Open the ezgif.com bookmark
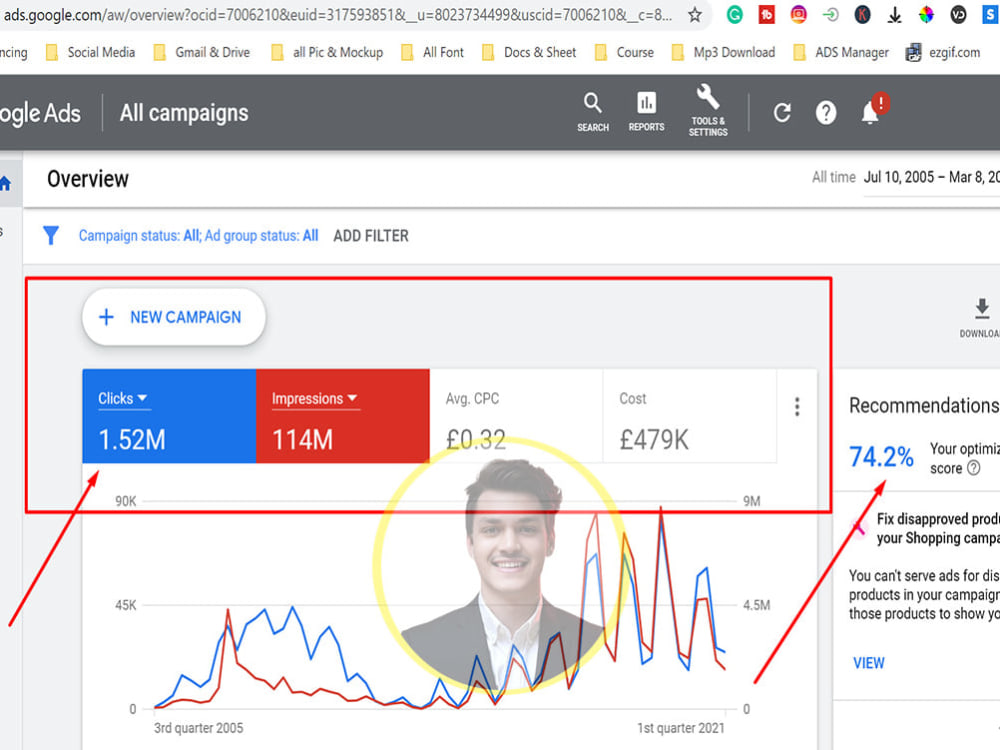Screen dimensions: 1000x750 943,52
